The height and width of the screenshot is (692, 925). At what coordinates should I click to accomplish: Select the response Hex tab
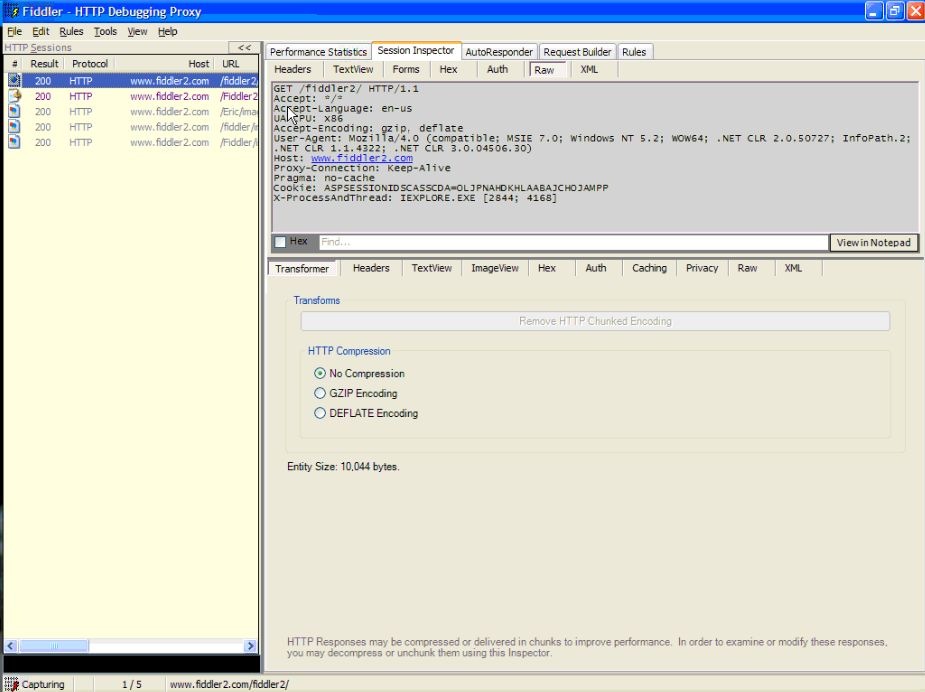(546, 268)
